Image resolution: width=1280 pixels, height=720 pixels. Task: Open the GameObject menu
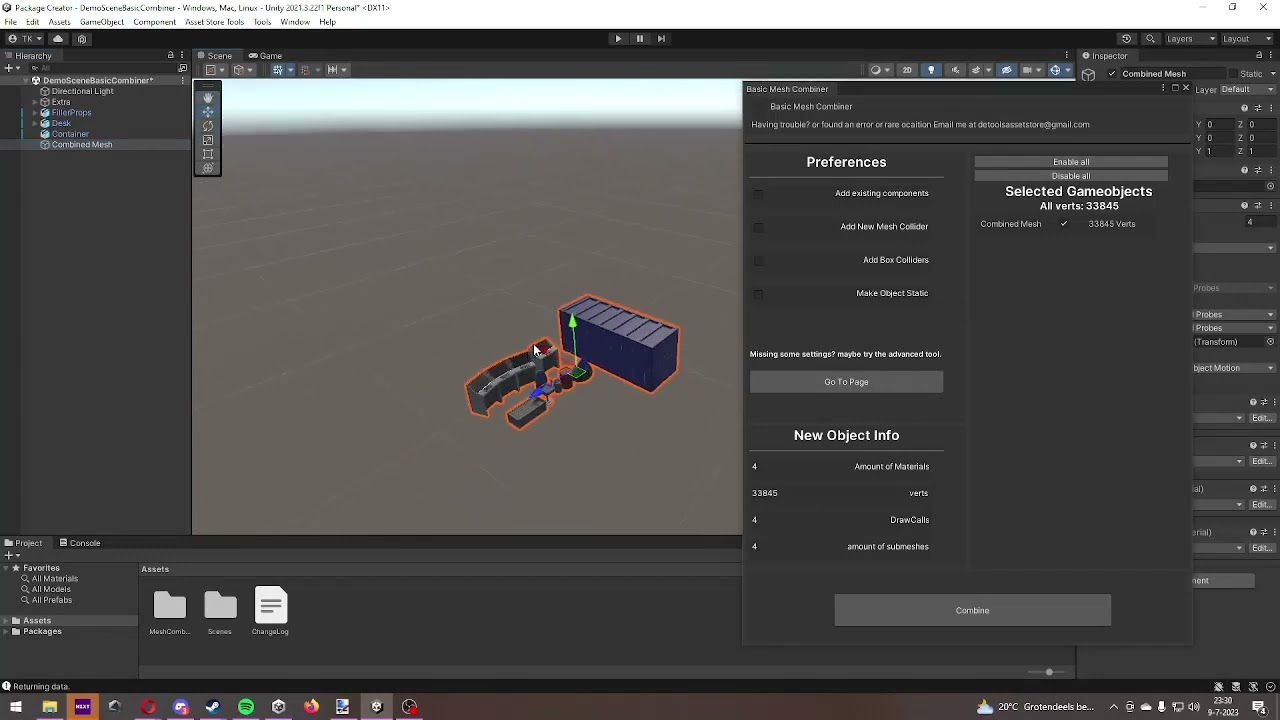102,22
